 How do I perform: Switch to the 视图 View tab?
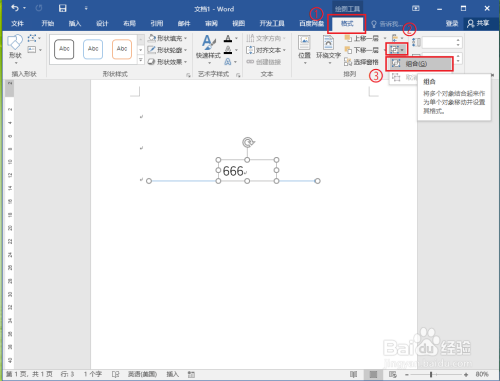point(239,23)
